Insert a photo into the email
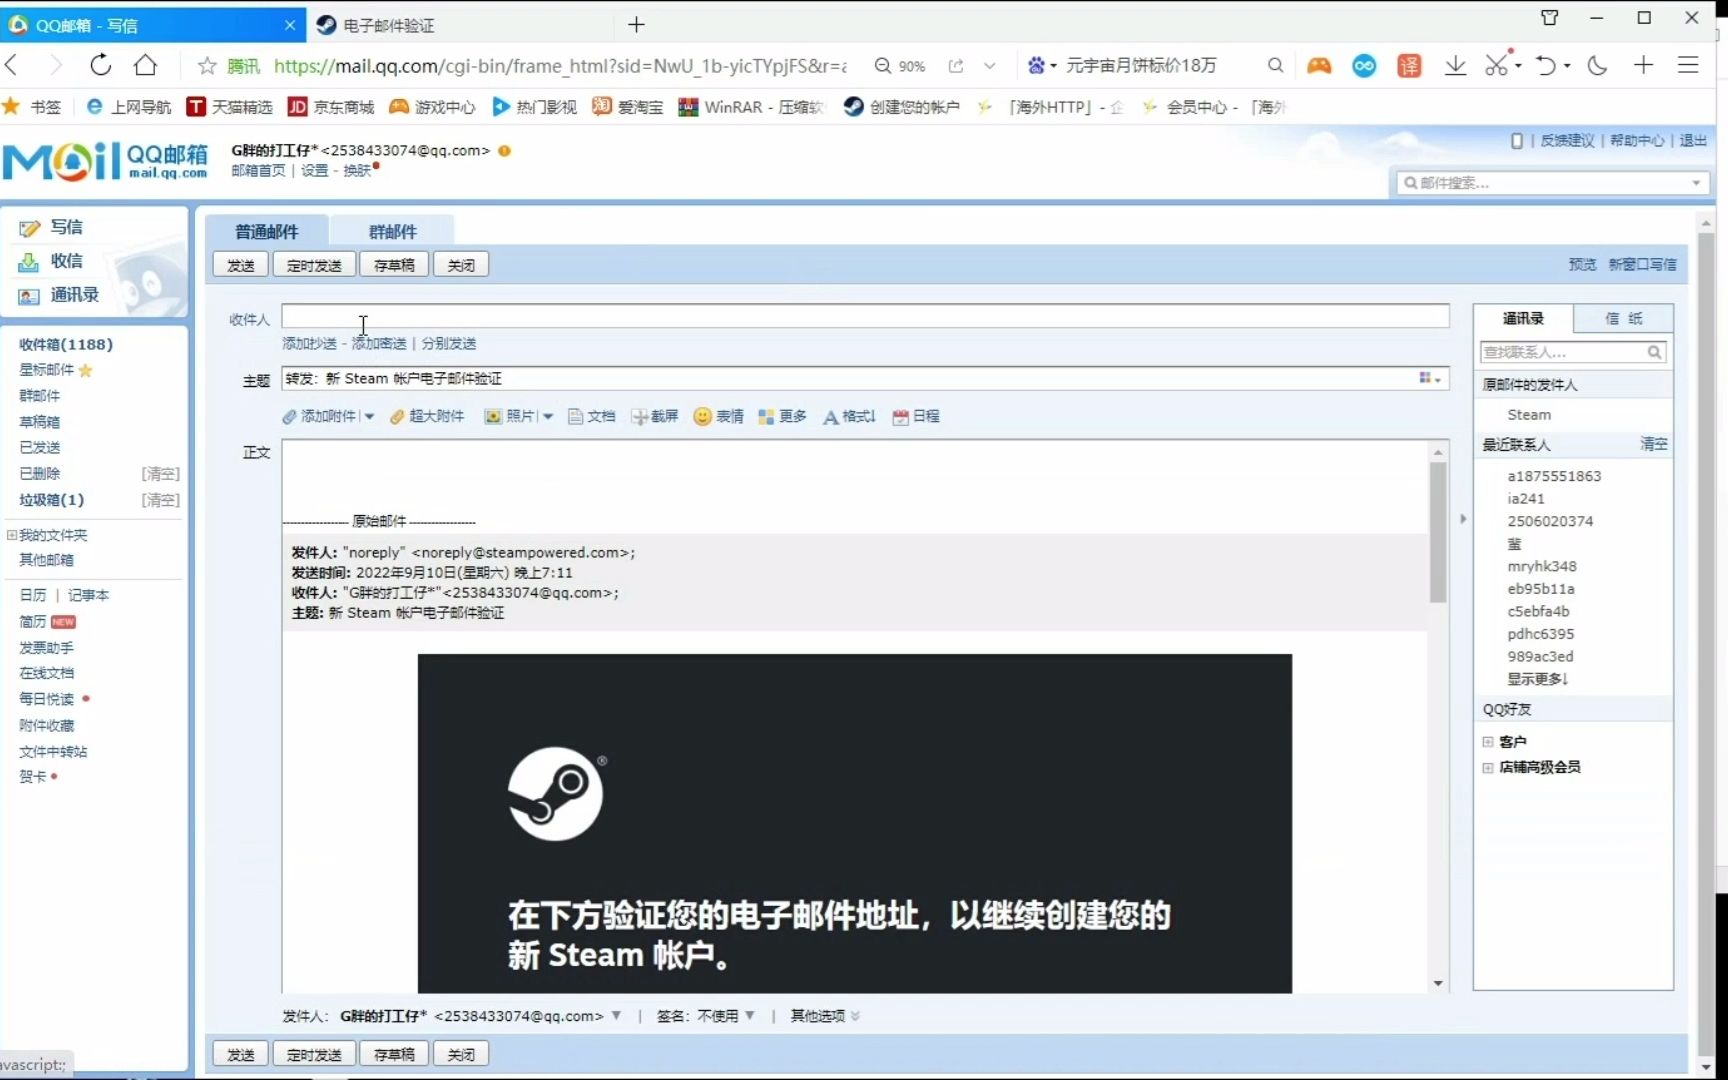 [511, 416]
